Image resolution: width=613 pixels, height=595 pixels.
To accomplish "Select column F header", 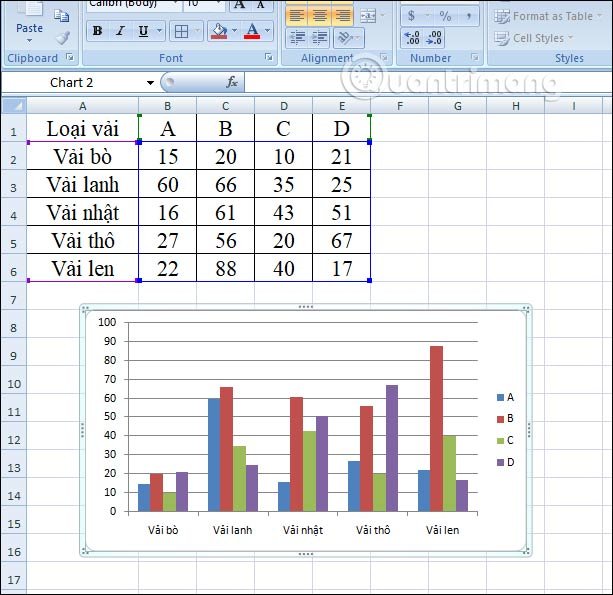I will click(399, 105).
